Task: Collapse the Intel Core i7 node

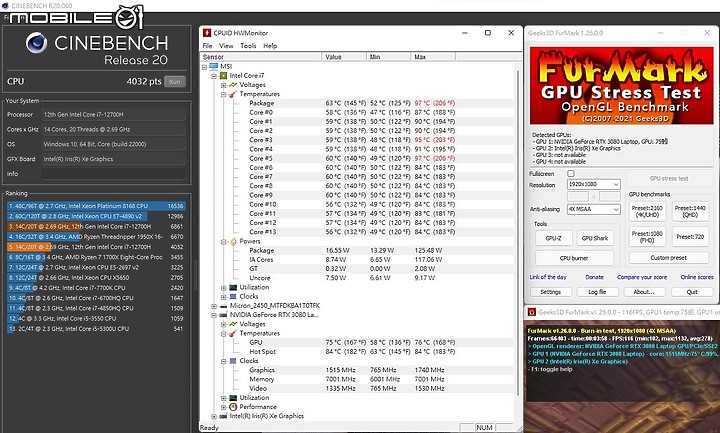Action: (214, 76)
